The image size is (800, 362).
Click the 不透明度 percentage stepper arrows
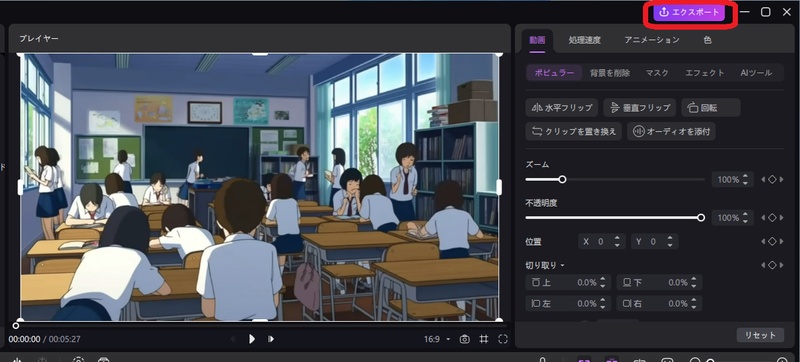pyautogui.click(x=745, y=218)
